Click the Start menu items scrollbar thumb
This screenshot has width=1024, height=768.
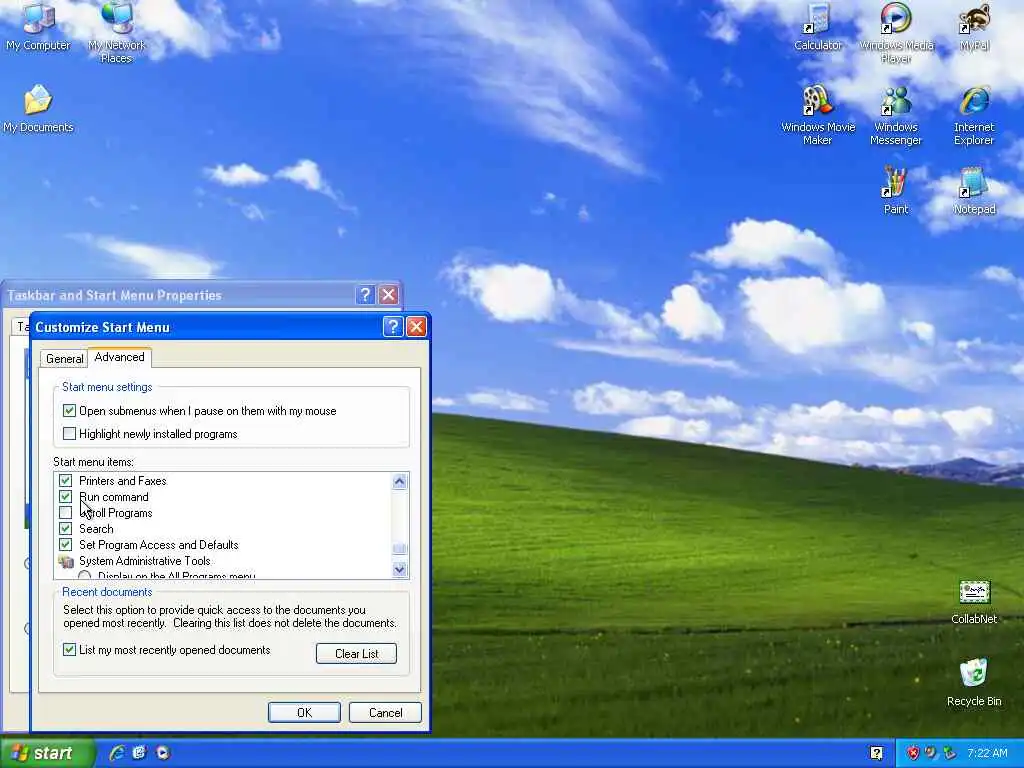[x=400, y=549]
